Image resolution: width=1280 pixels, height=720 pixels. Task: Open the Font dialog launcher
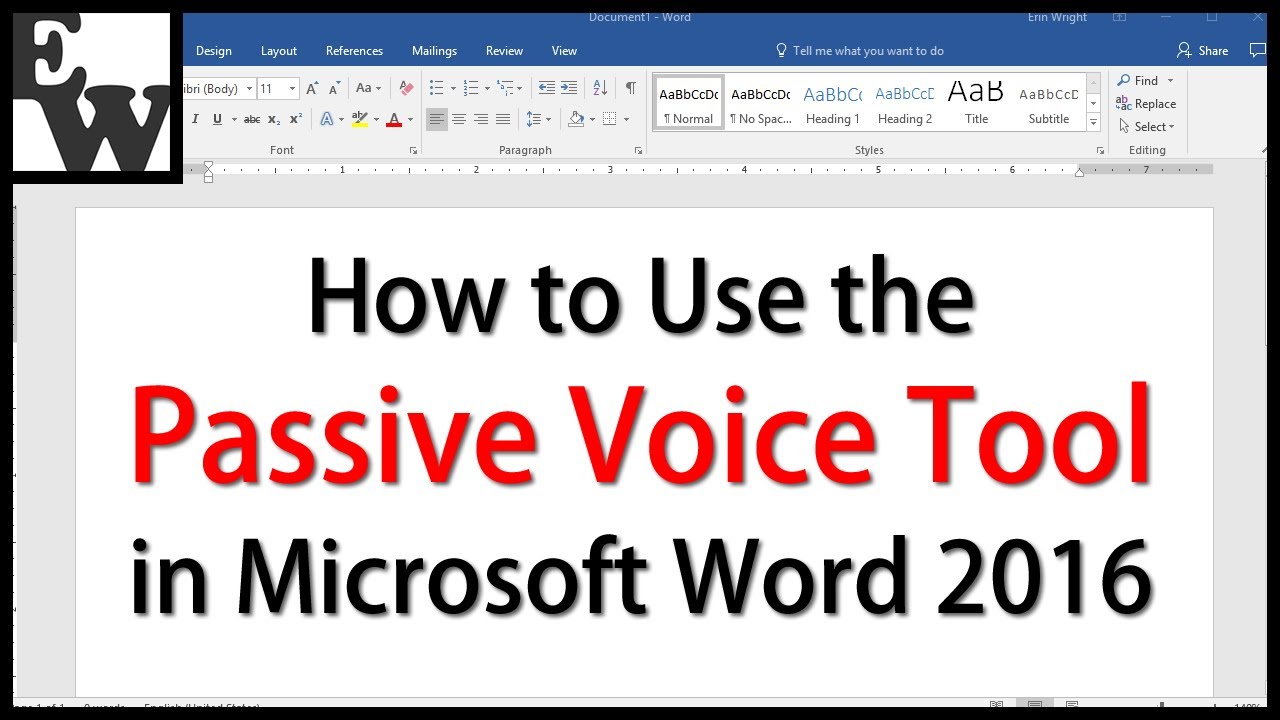(x=413, y=151)
